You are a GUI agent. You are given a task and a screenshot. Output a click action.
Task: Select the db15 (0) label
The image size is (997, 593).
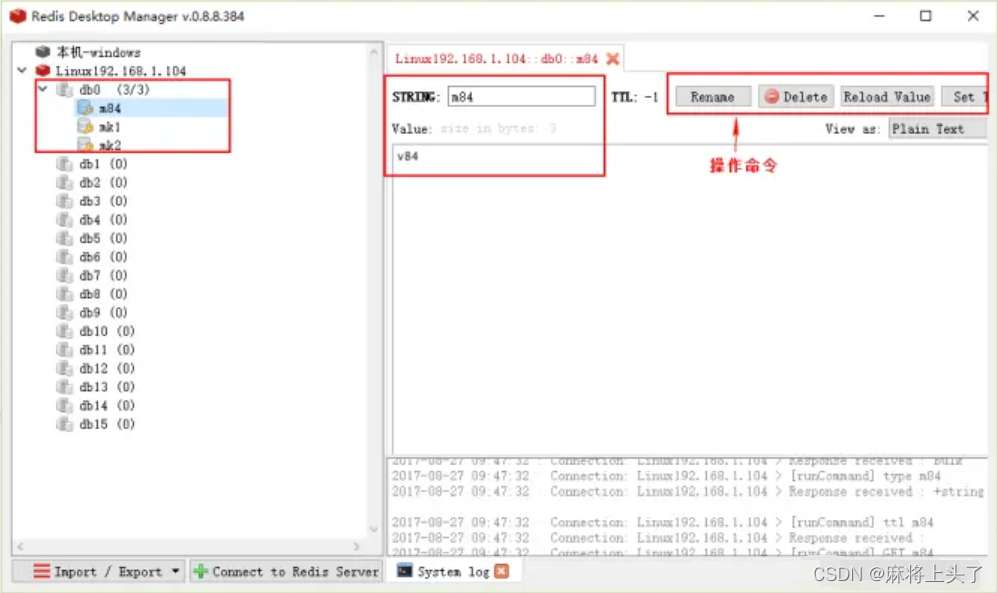(x=107, y=424)
